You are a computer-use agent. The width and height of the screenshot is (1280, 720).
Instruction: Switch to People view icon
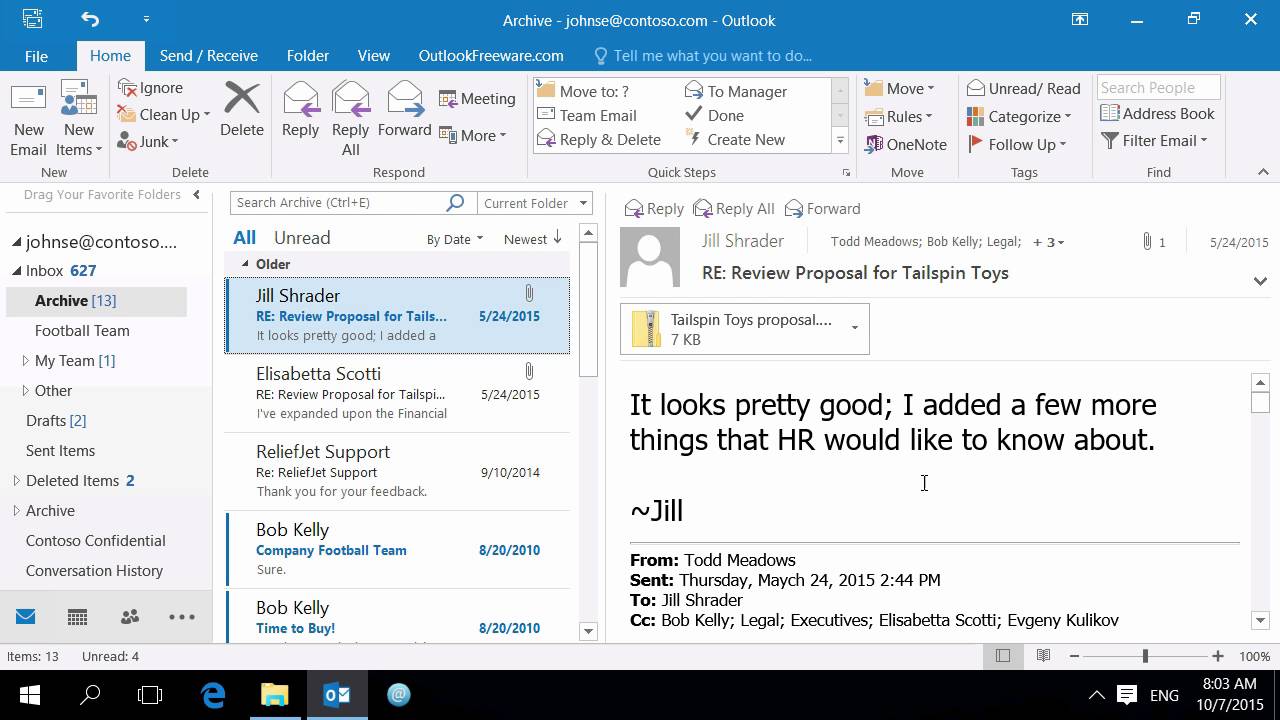coord(130,617)
